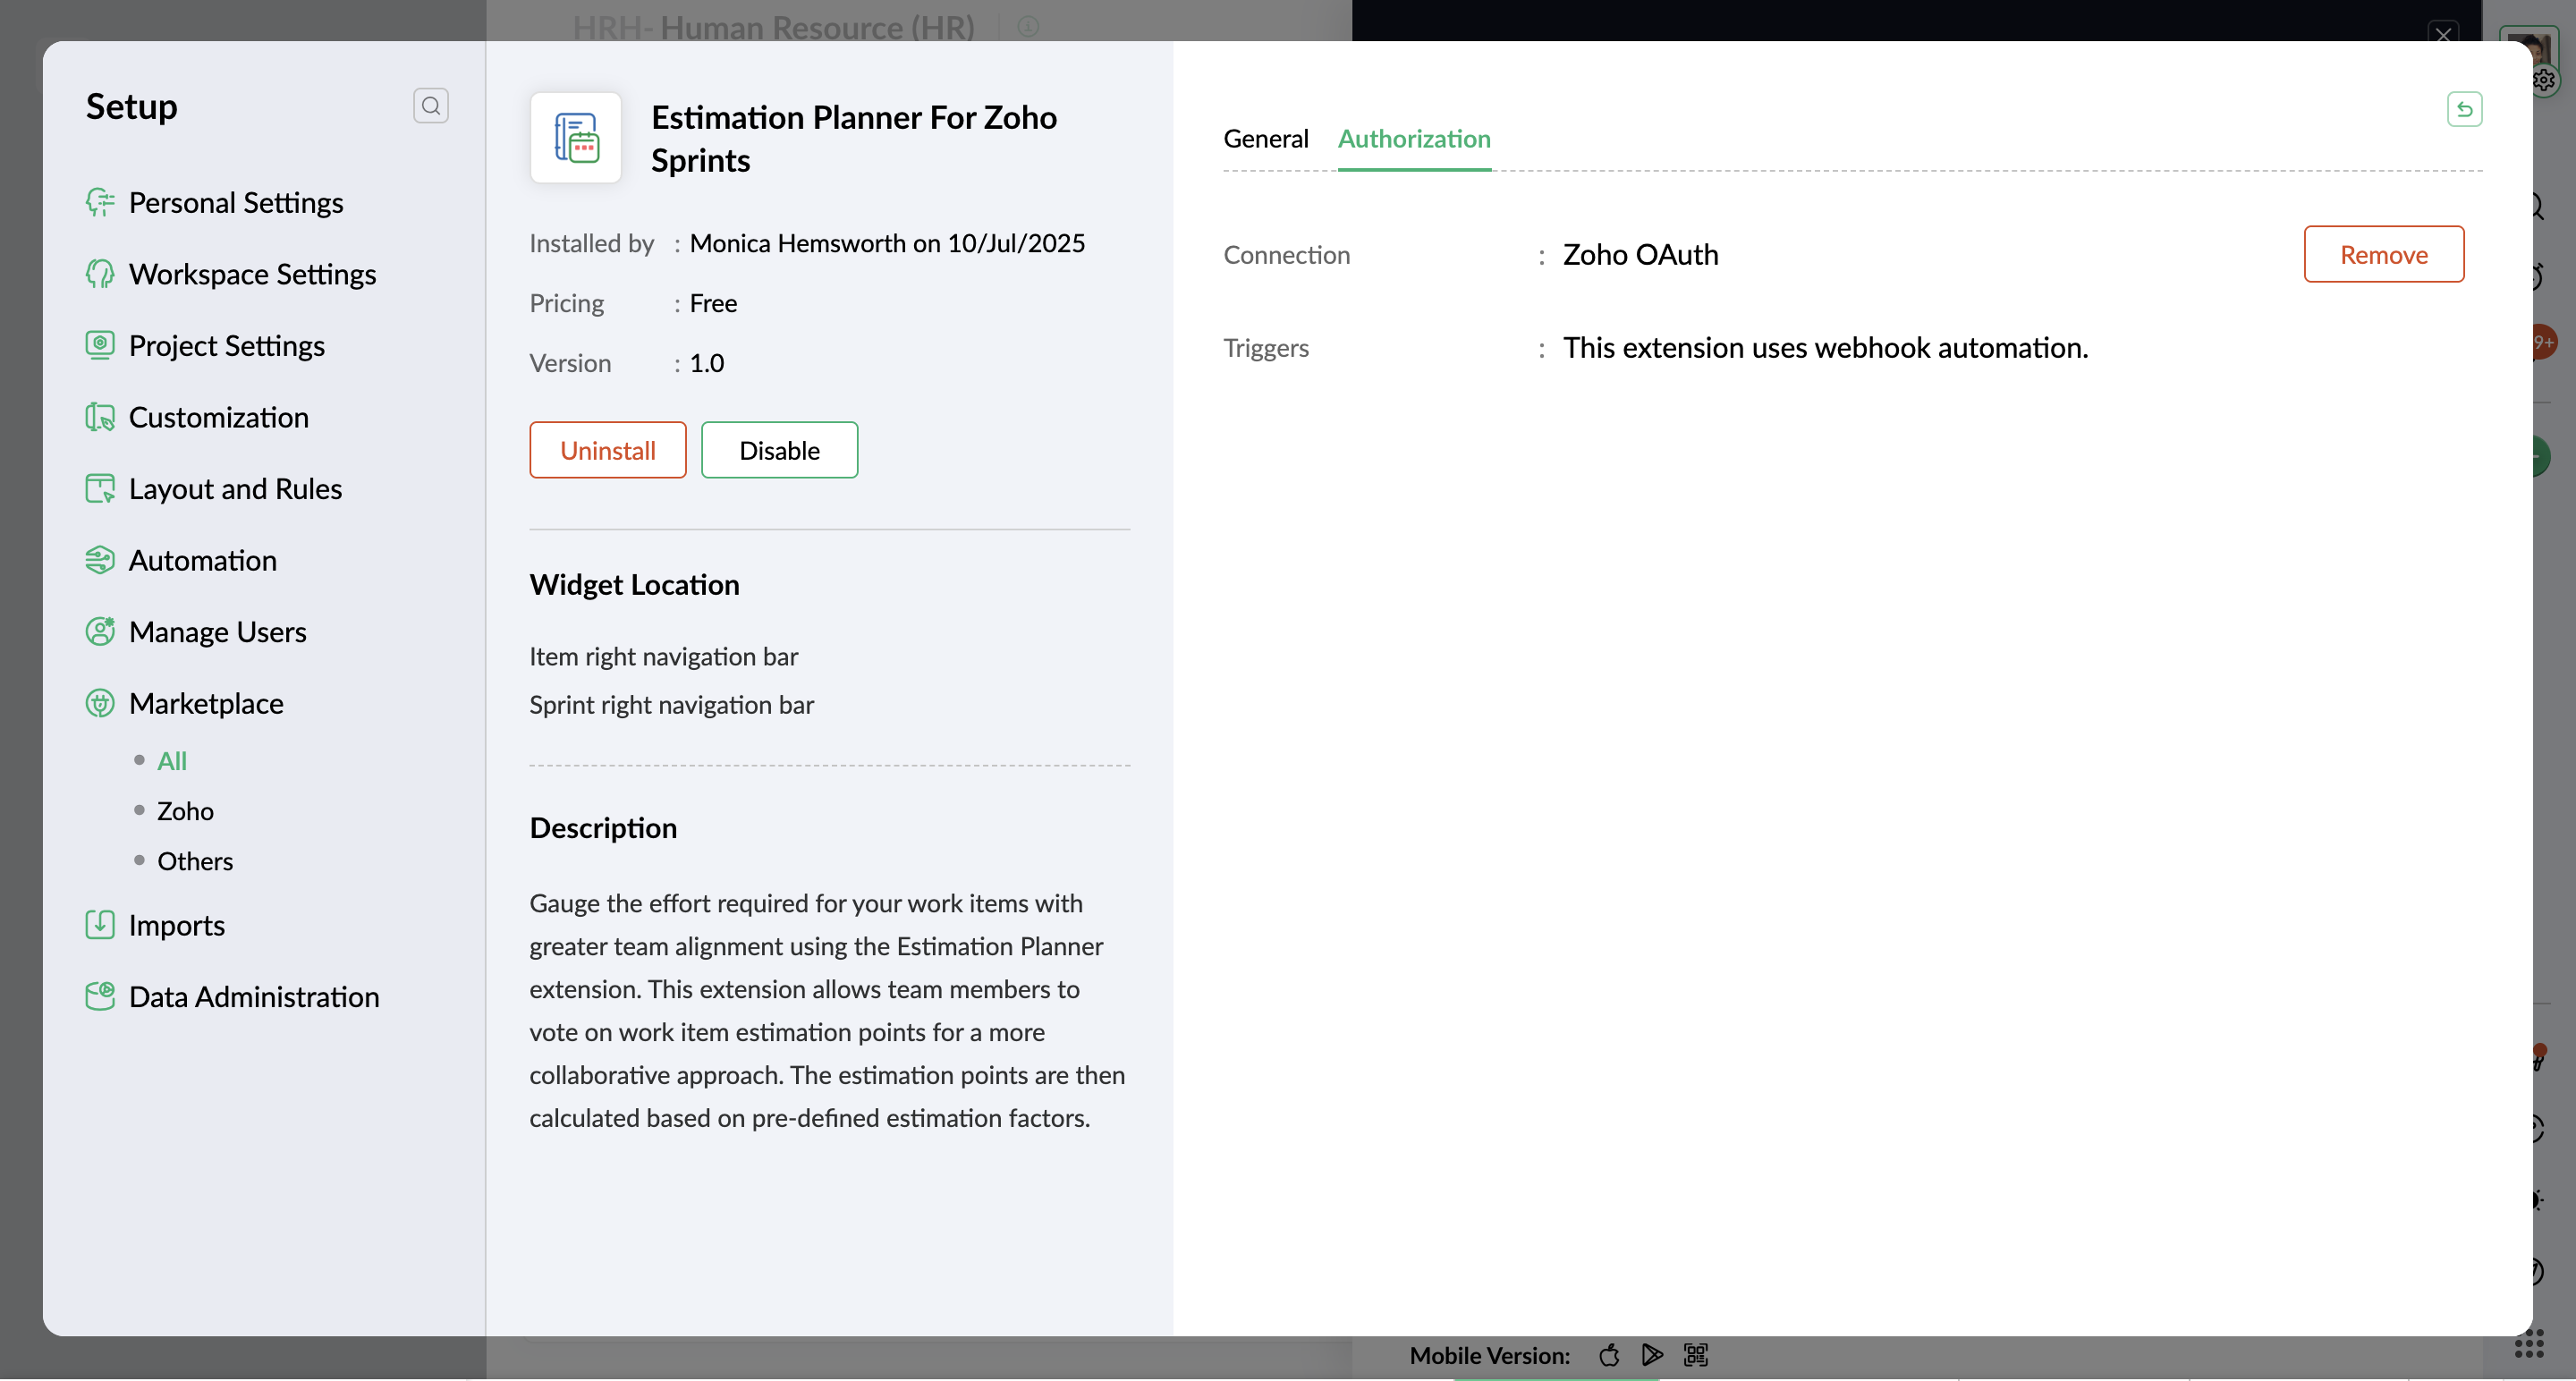Screen dimensions: 2576x1381
Task: Click 'Sprint right navigation bar' text
Action: (672, 704)
